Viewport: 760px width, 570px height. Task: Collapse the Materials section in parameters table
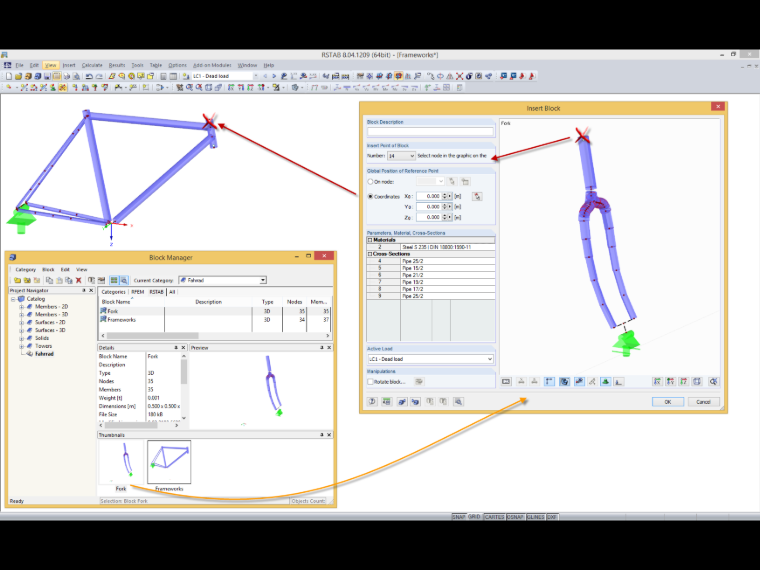pyautogui.click(x=370, y=240)
